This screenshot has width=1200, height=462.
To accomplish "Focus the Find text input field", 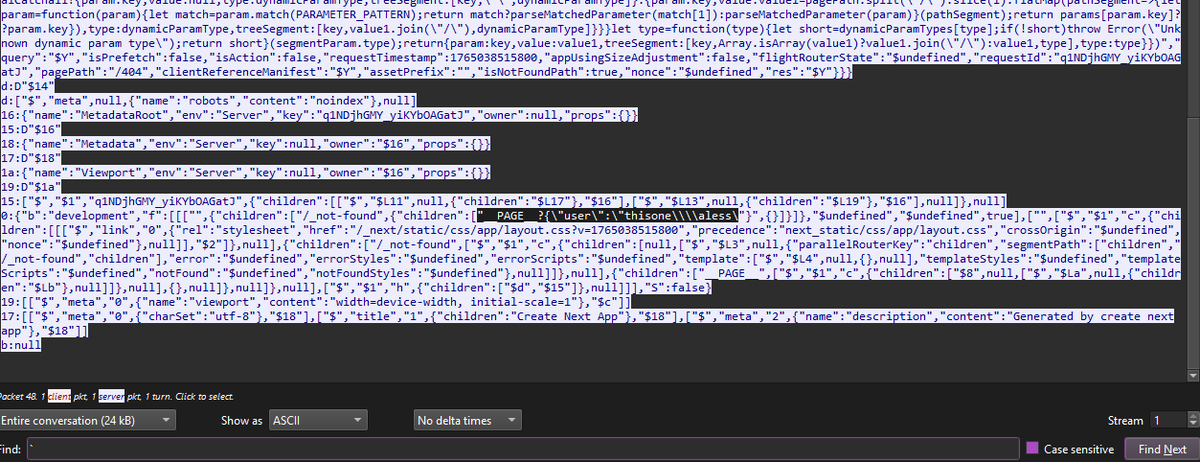I will tap(521, 449).
